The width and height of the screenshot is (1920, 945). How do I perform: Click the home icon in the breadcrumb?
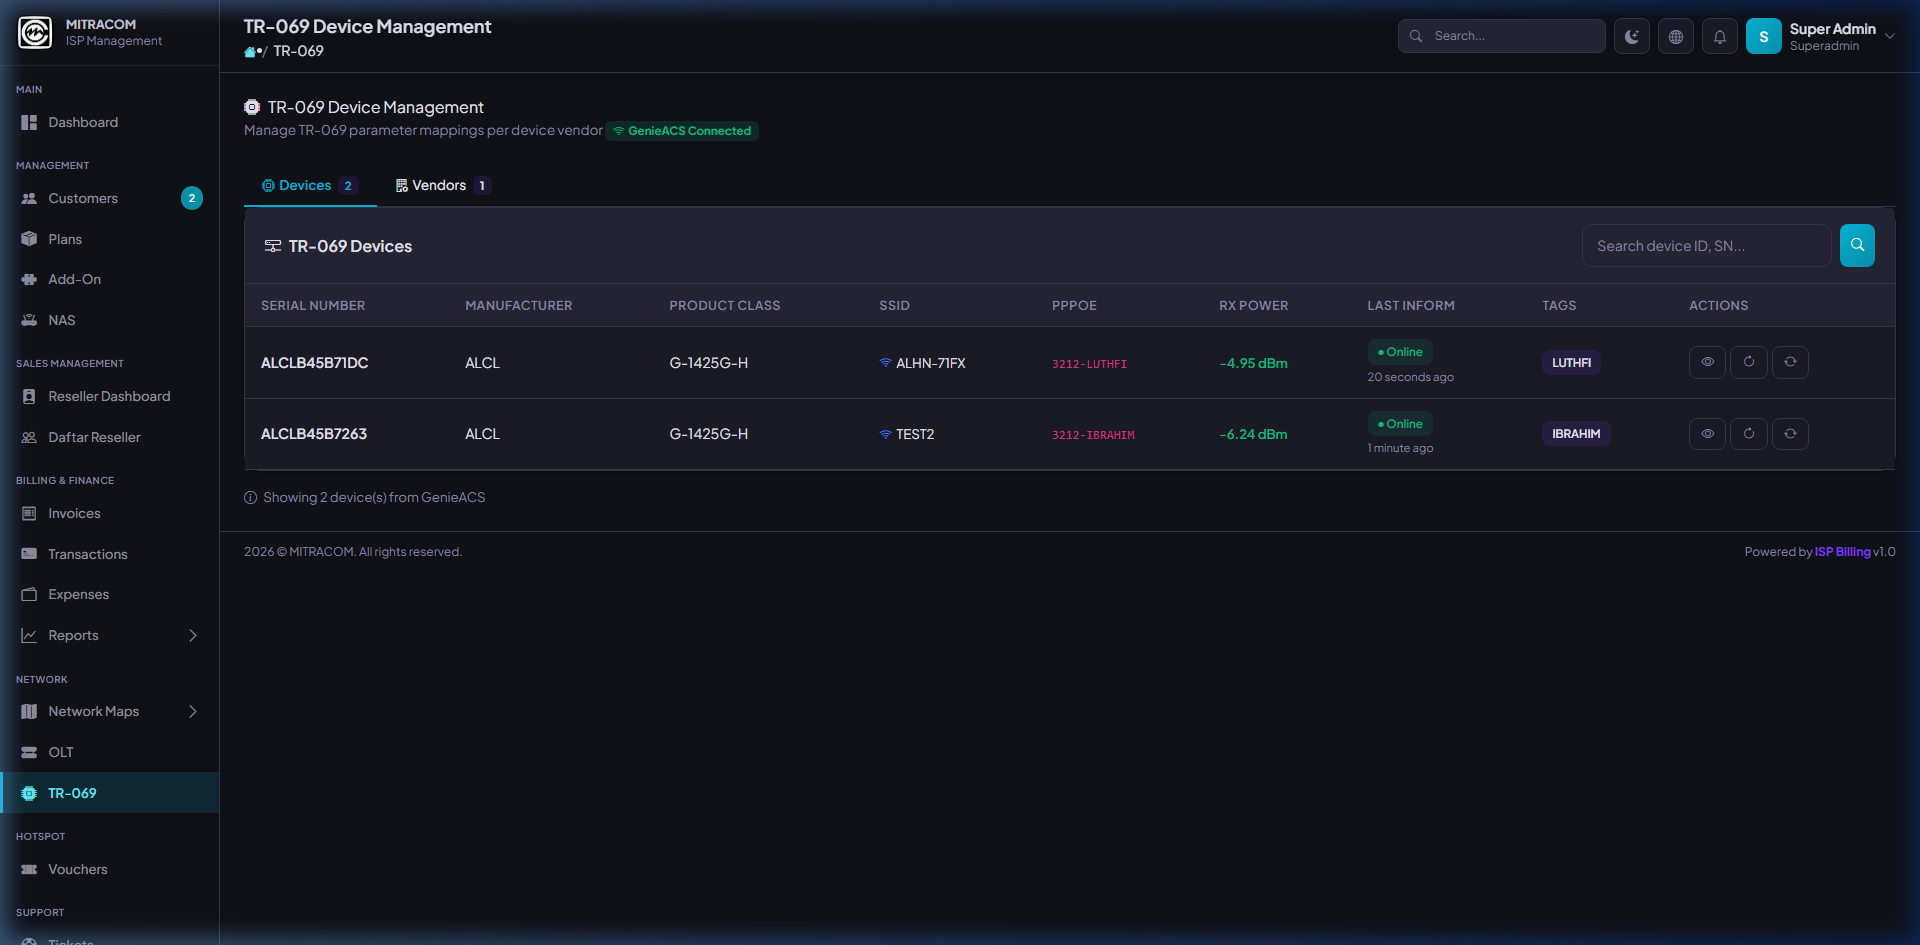(250, 52)
